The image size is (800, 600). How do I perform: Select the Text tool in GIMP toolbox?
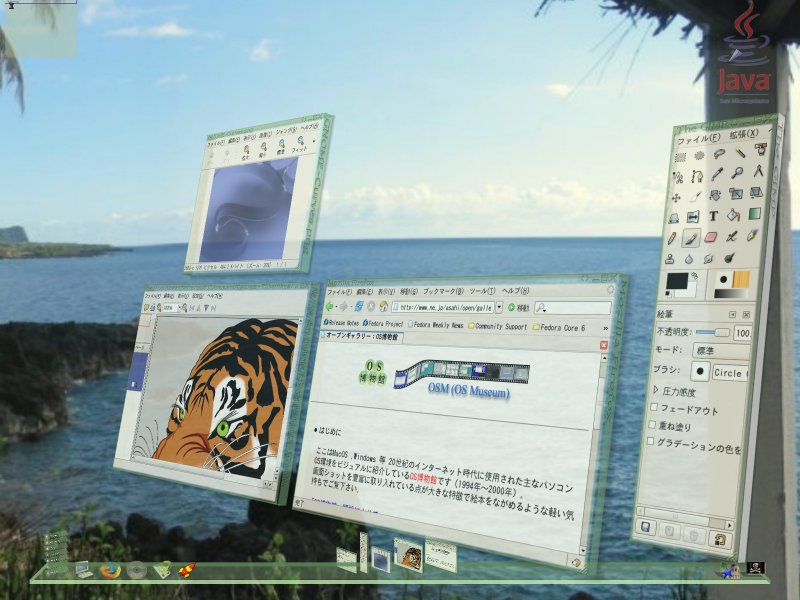click(714, 215)
